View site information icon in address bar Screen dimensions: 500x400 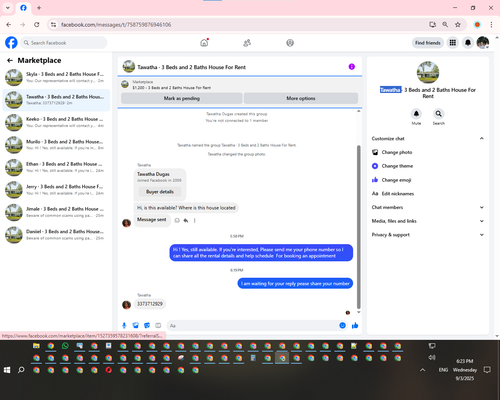[x=53, y=25]
